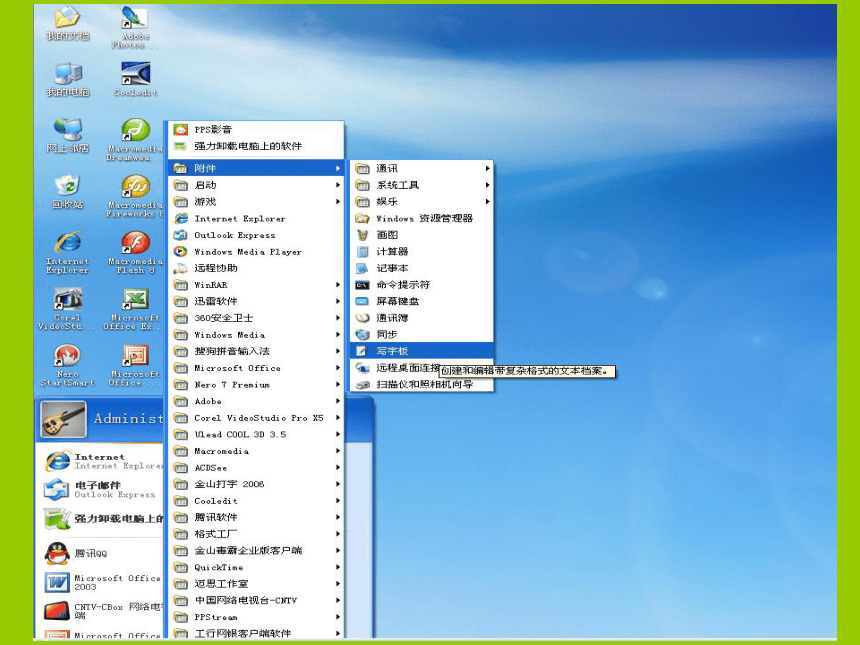Viewport: 860px width, 645px height.
Task: Launch Macromedia Dreamweaver desktop shortcut
Action: 135,139
